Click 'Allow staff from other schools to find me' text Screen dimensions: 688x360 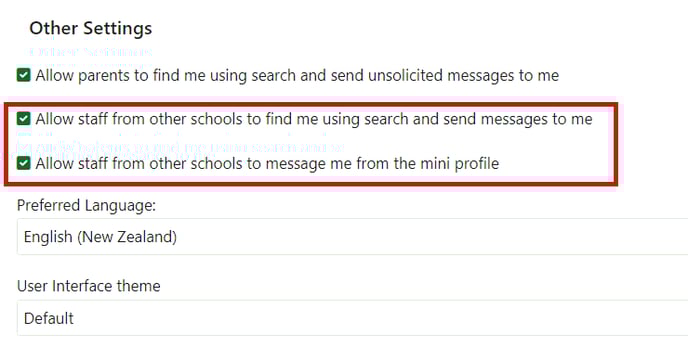pyautogui.click(x=177, y=119)
